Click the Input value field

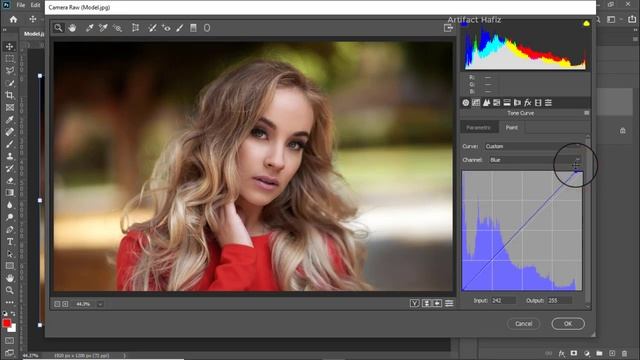click(503, 300)
